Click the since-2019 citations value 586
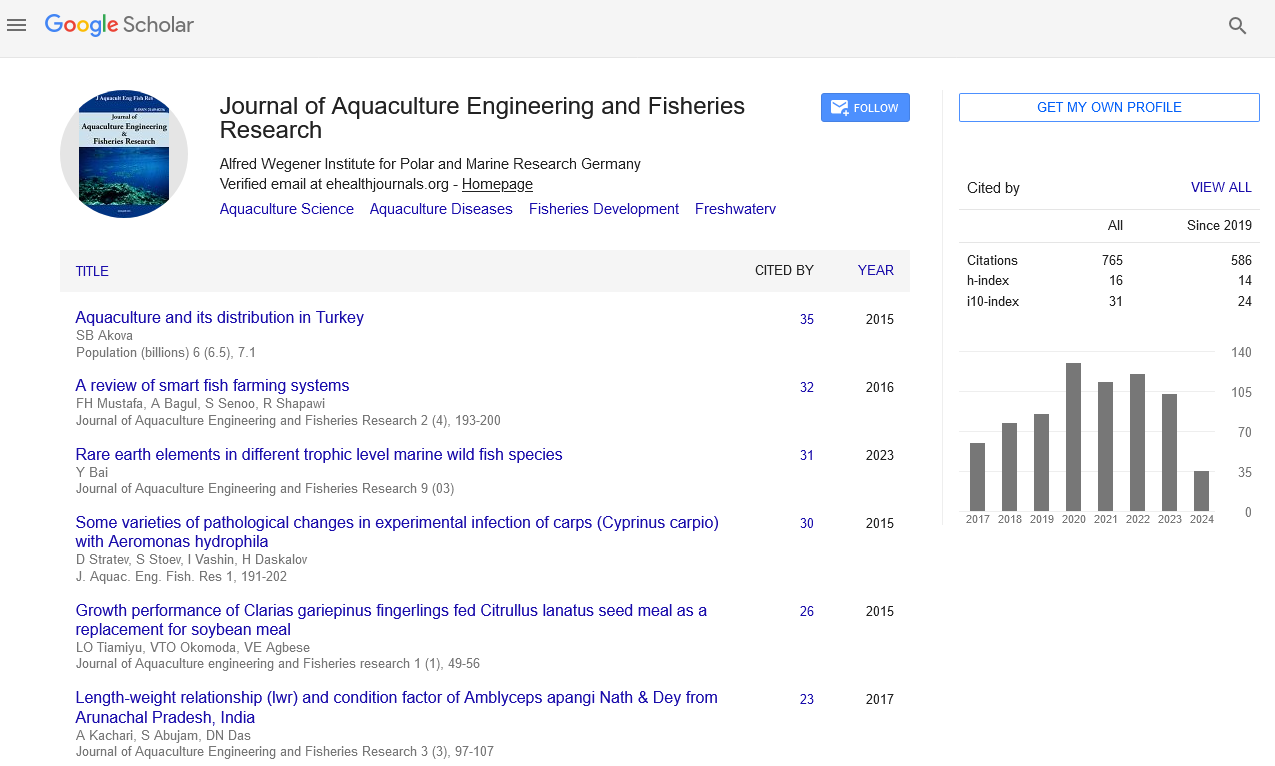Image resolution: width=1275 pixels, height=766 pixels. (x=1241, y=260)
